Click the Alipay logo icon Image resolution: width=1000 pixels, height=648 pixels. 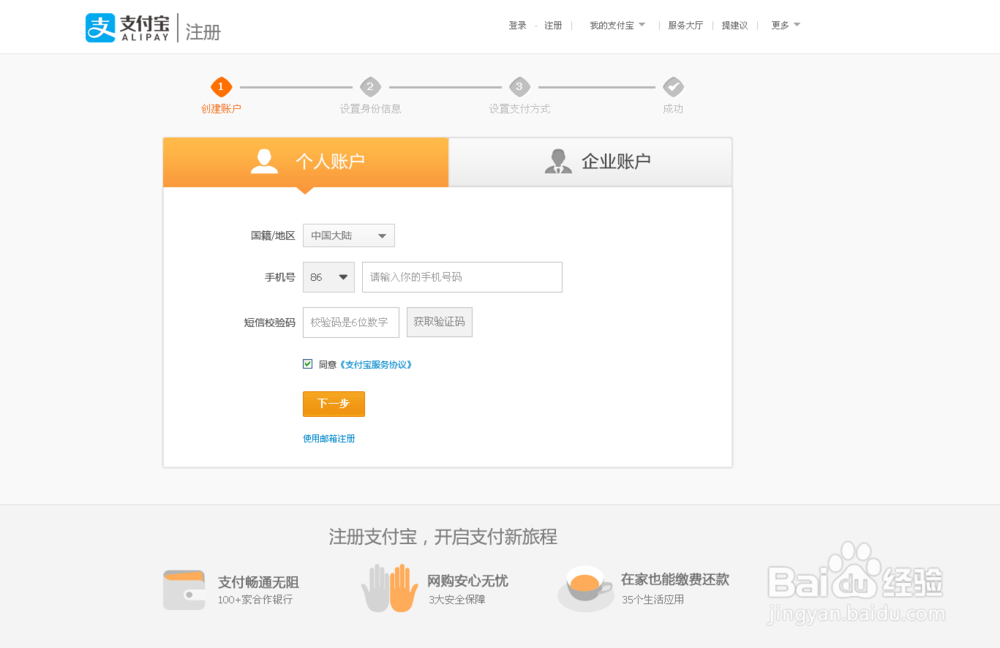[x=100, y=27]
